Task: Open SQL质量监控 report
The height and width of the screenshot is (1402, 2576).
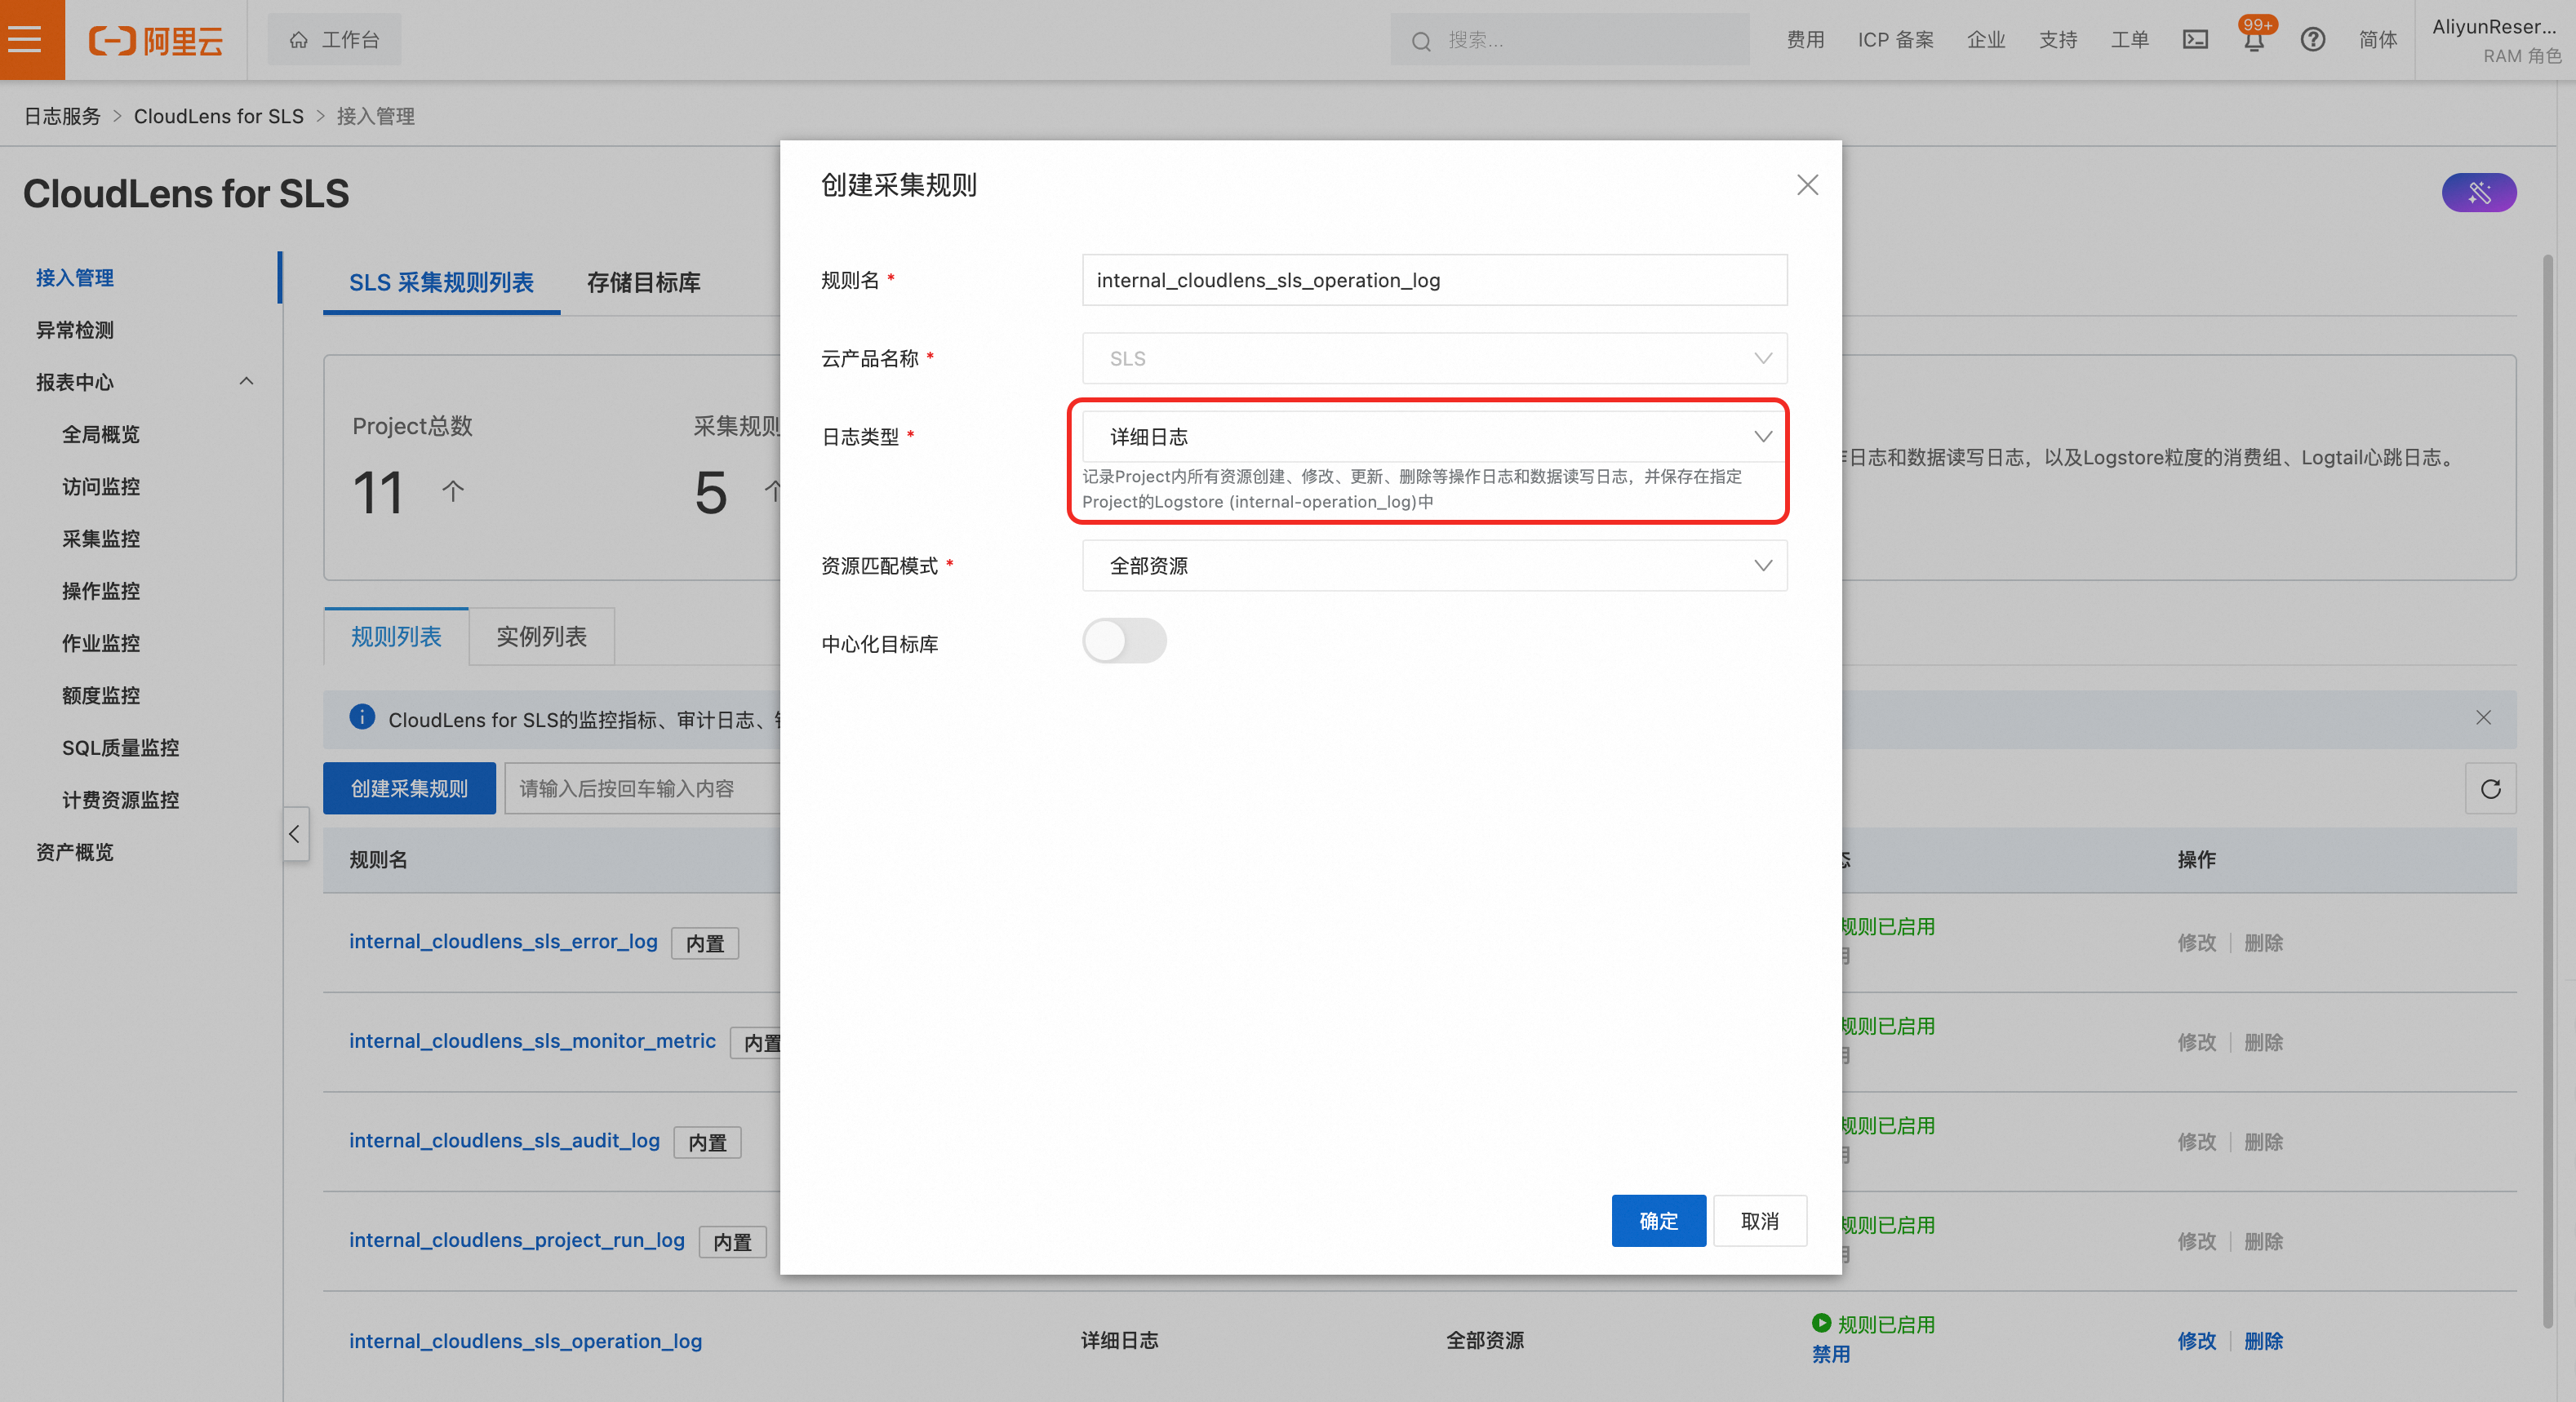Action: click(x=120, y=748)
